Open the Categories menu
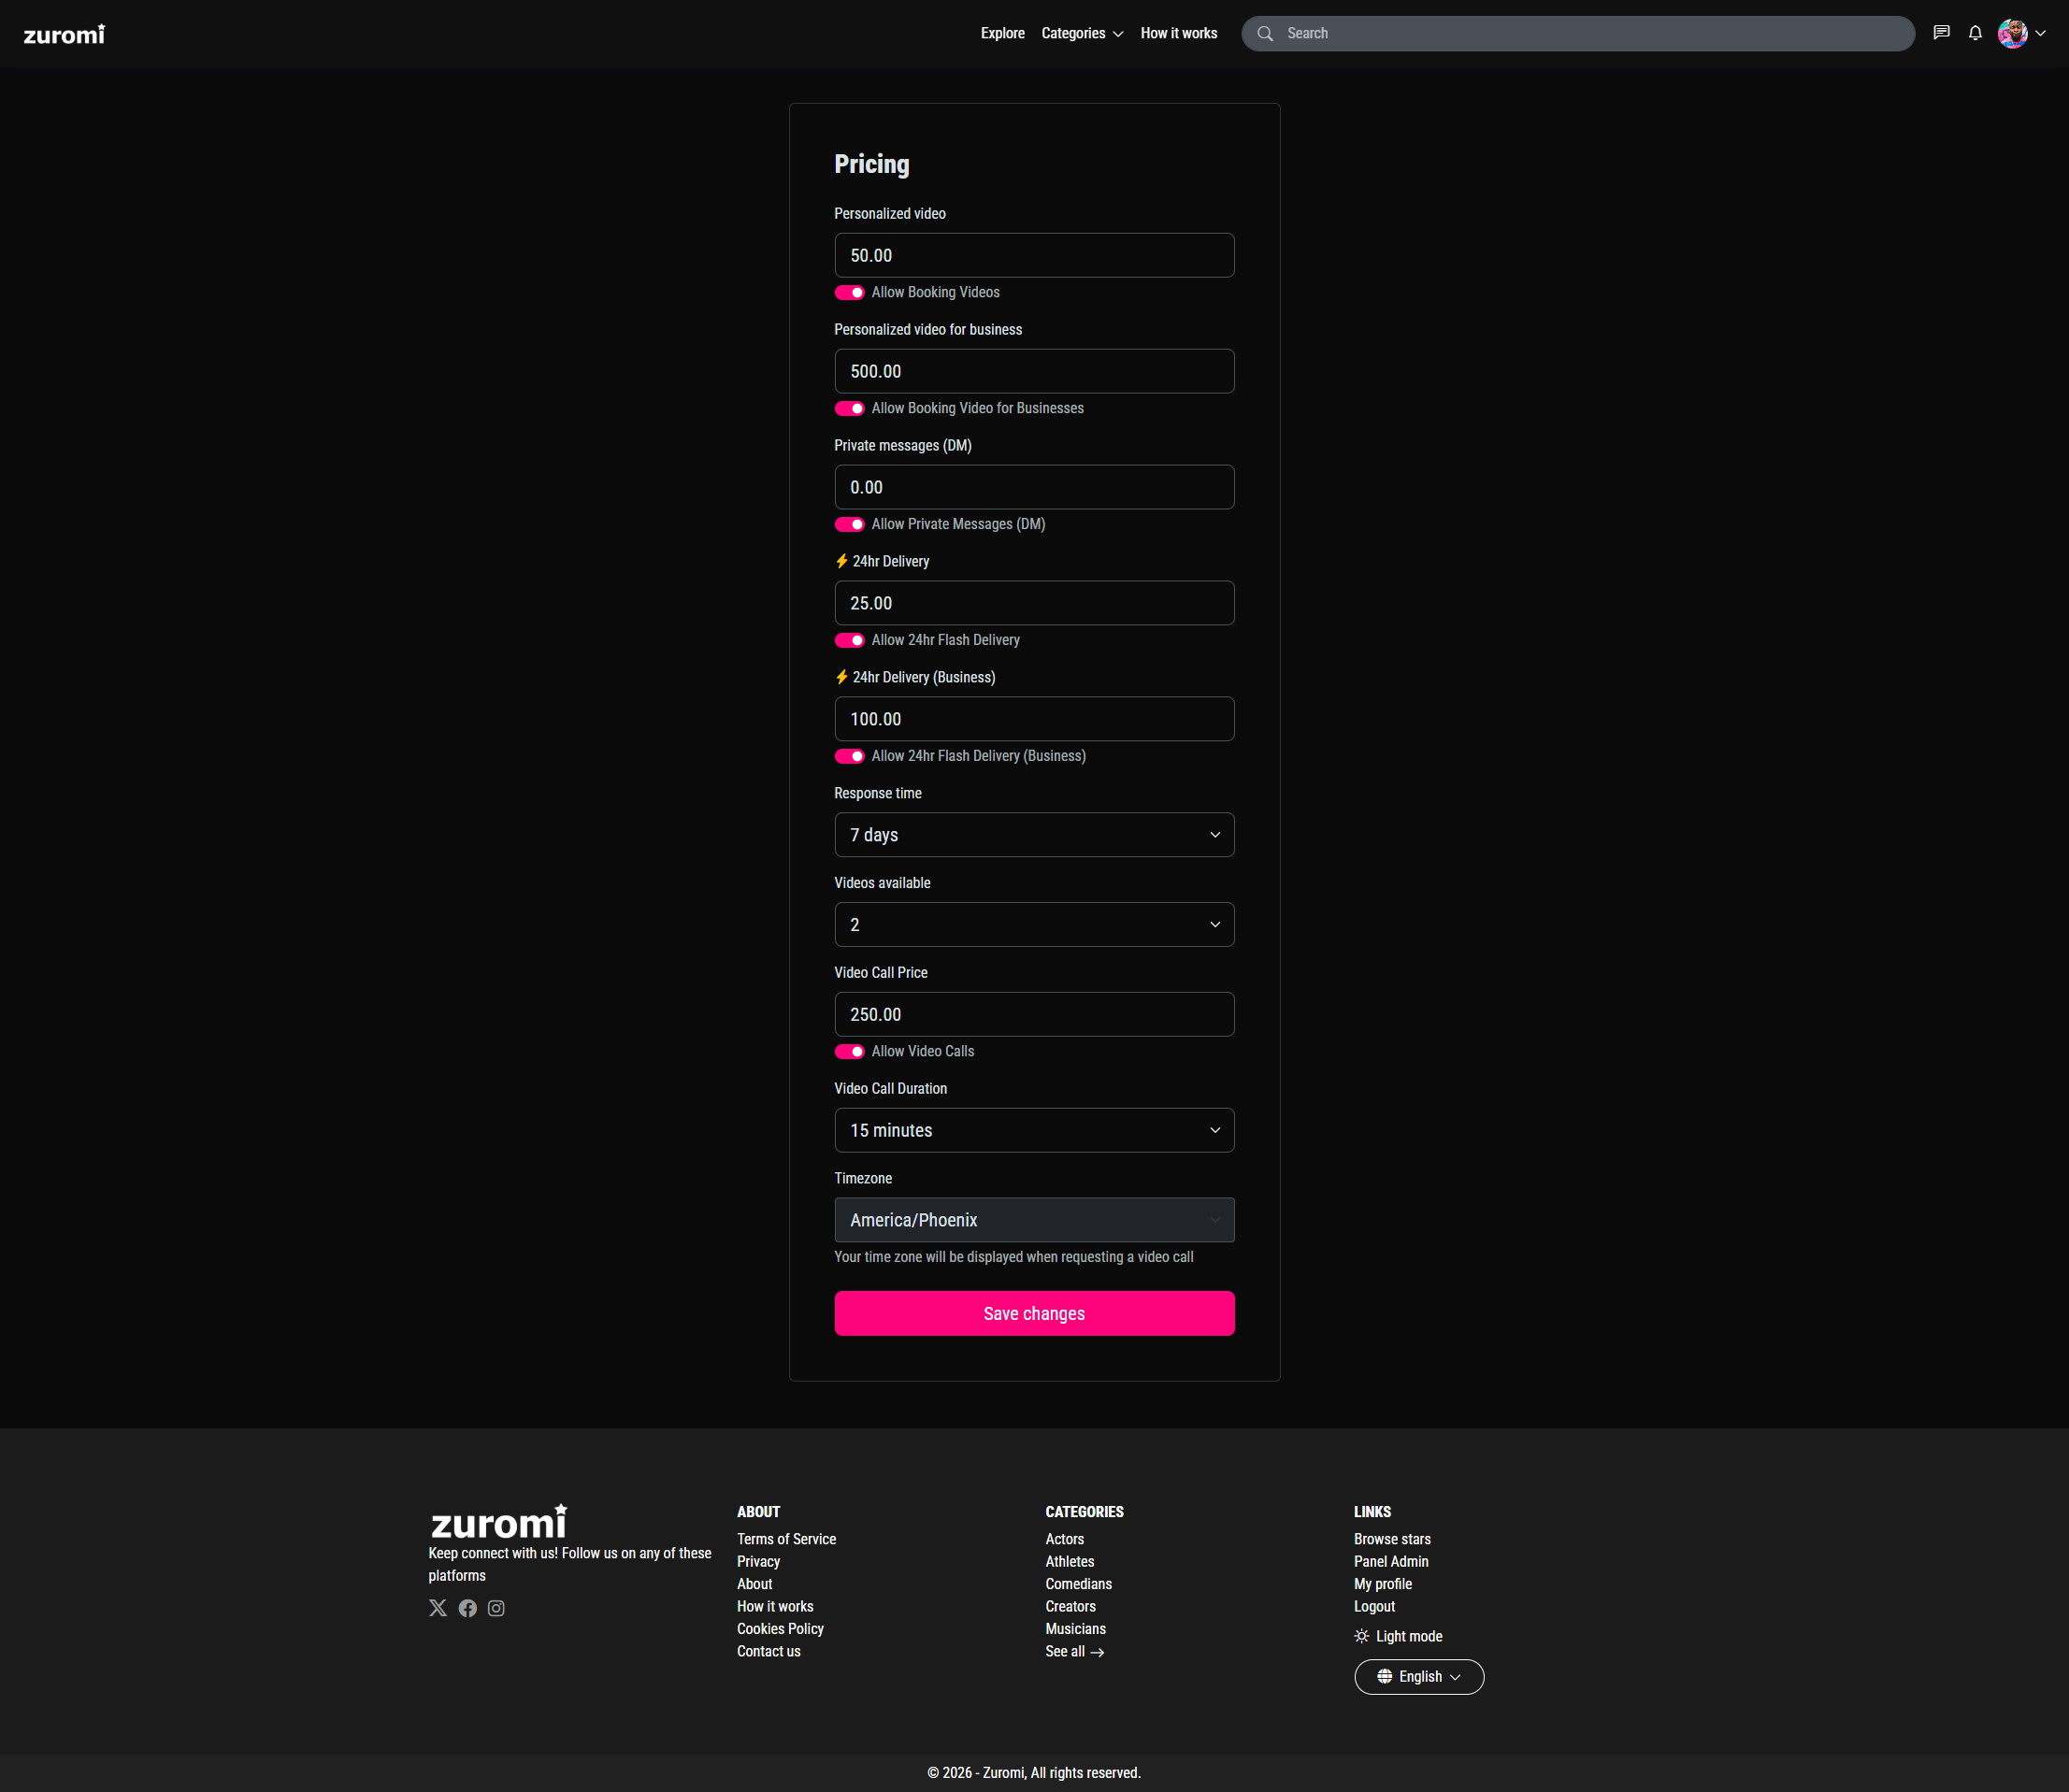The image size is (2069, 1792). [1081, 33]
